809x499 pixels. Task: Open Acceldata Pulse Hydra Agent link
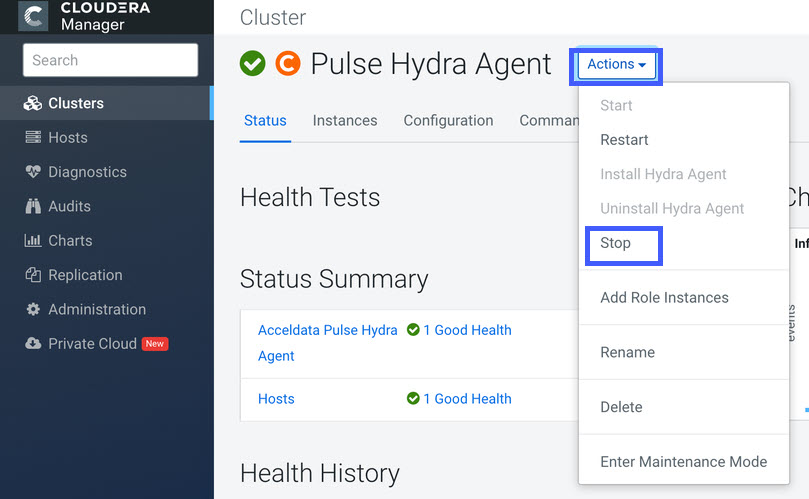pos(328,343)
